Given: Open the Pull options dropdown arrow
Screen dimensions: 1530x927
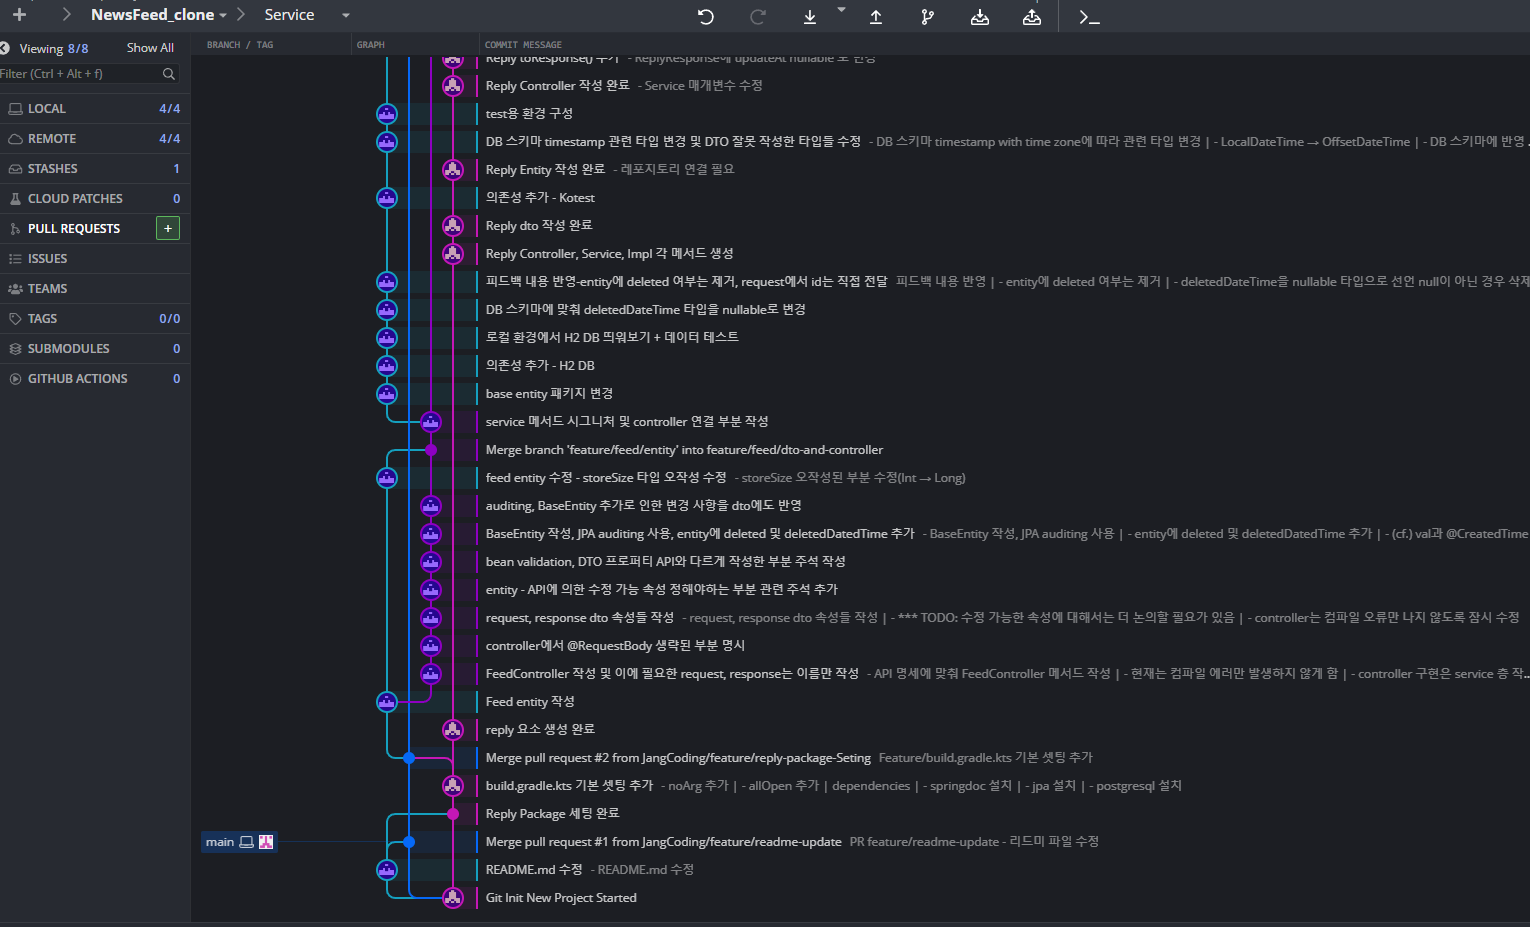Looking at the screenshot, I should (x=841, y=10).
